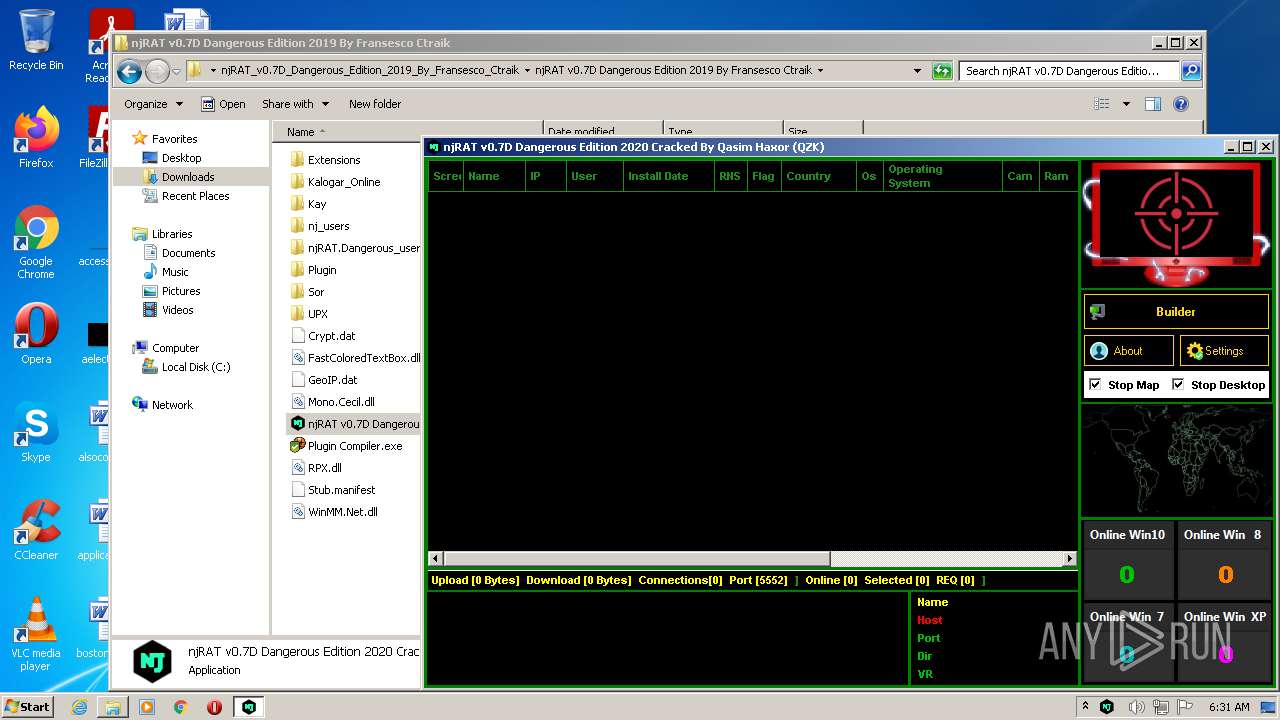Select the world map panel in njRAT
This screenshot has height=720, width=1280.
click(1176, 460)
